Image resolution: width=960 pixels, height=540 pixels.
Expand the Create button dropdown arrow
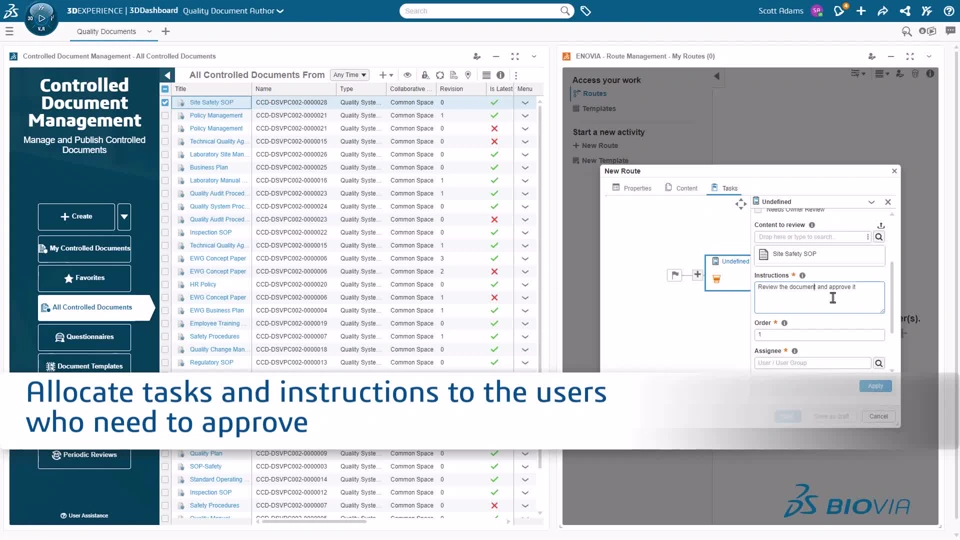124,217
